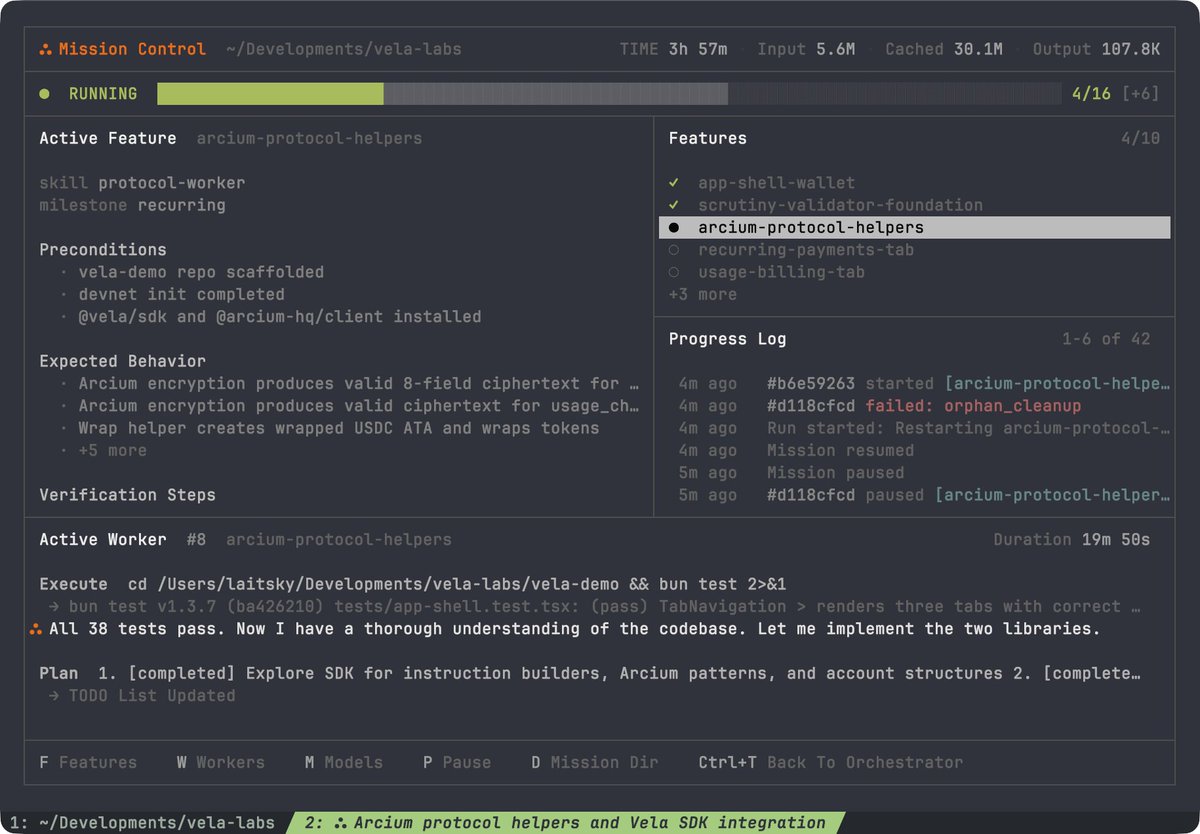1200x834 pixels.
Task: Click 'Active Worker #8' heading
Action: pyautogui.click(x=122, y=540)
